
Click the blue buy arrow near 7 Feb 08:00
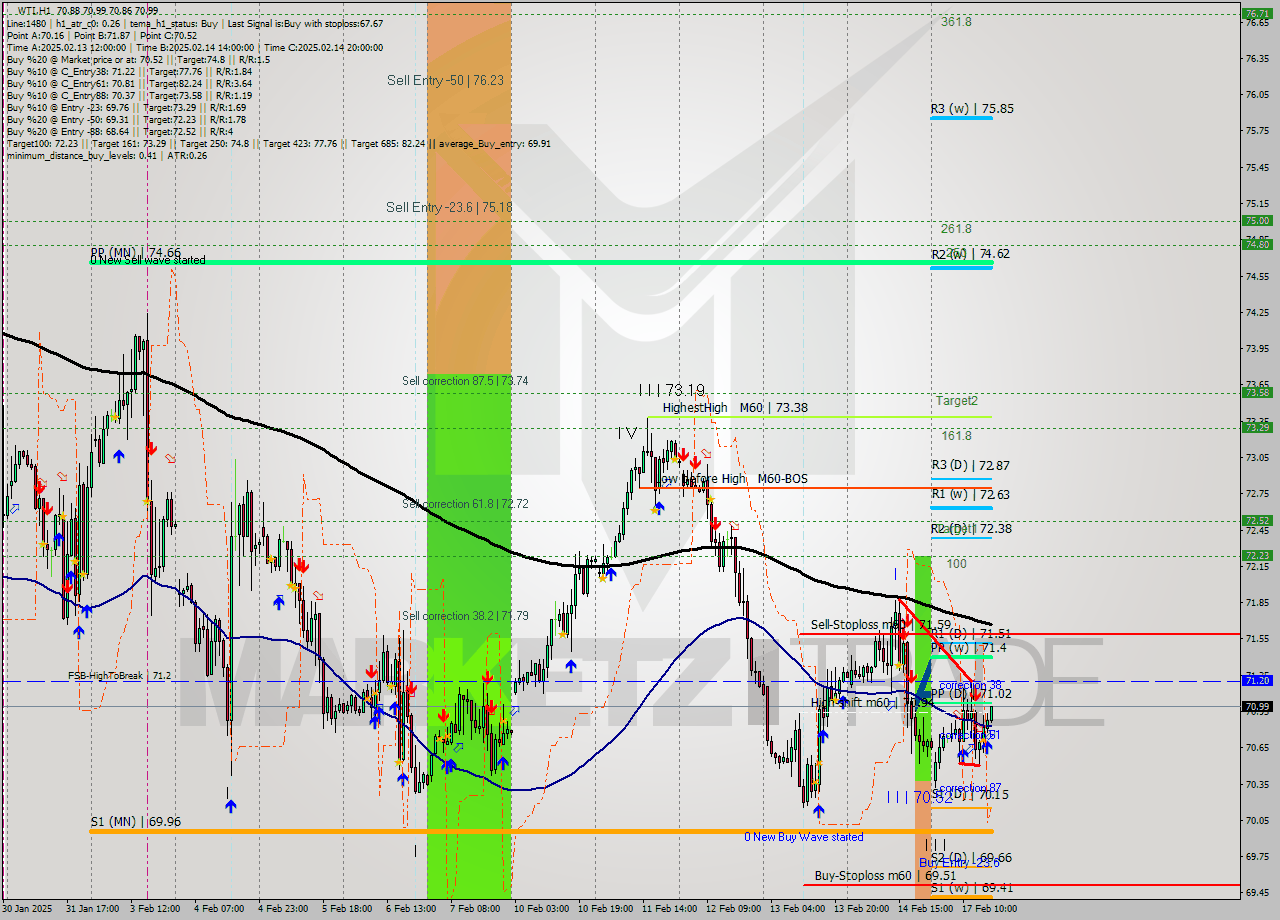(x=450, y=765)
